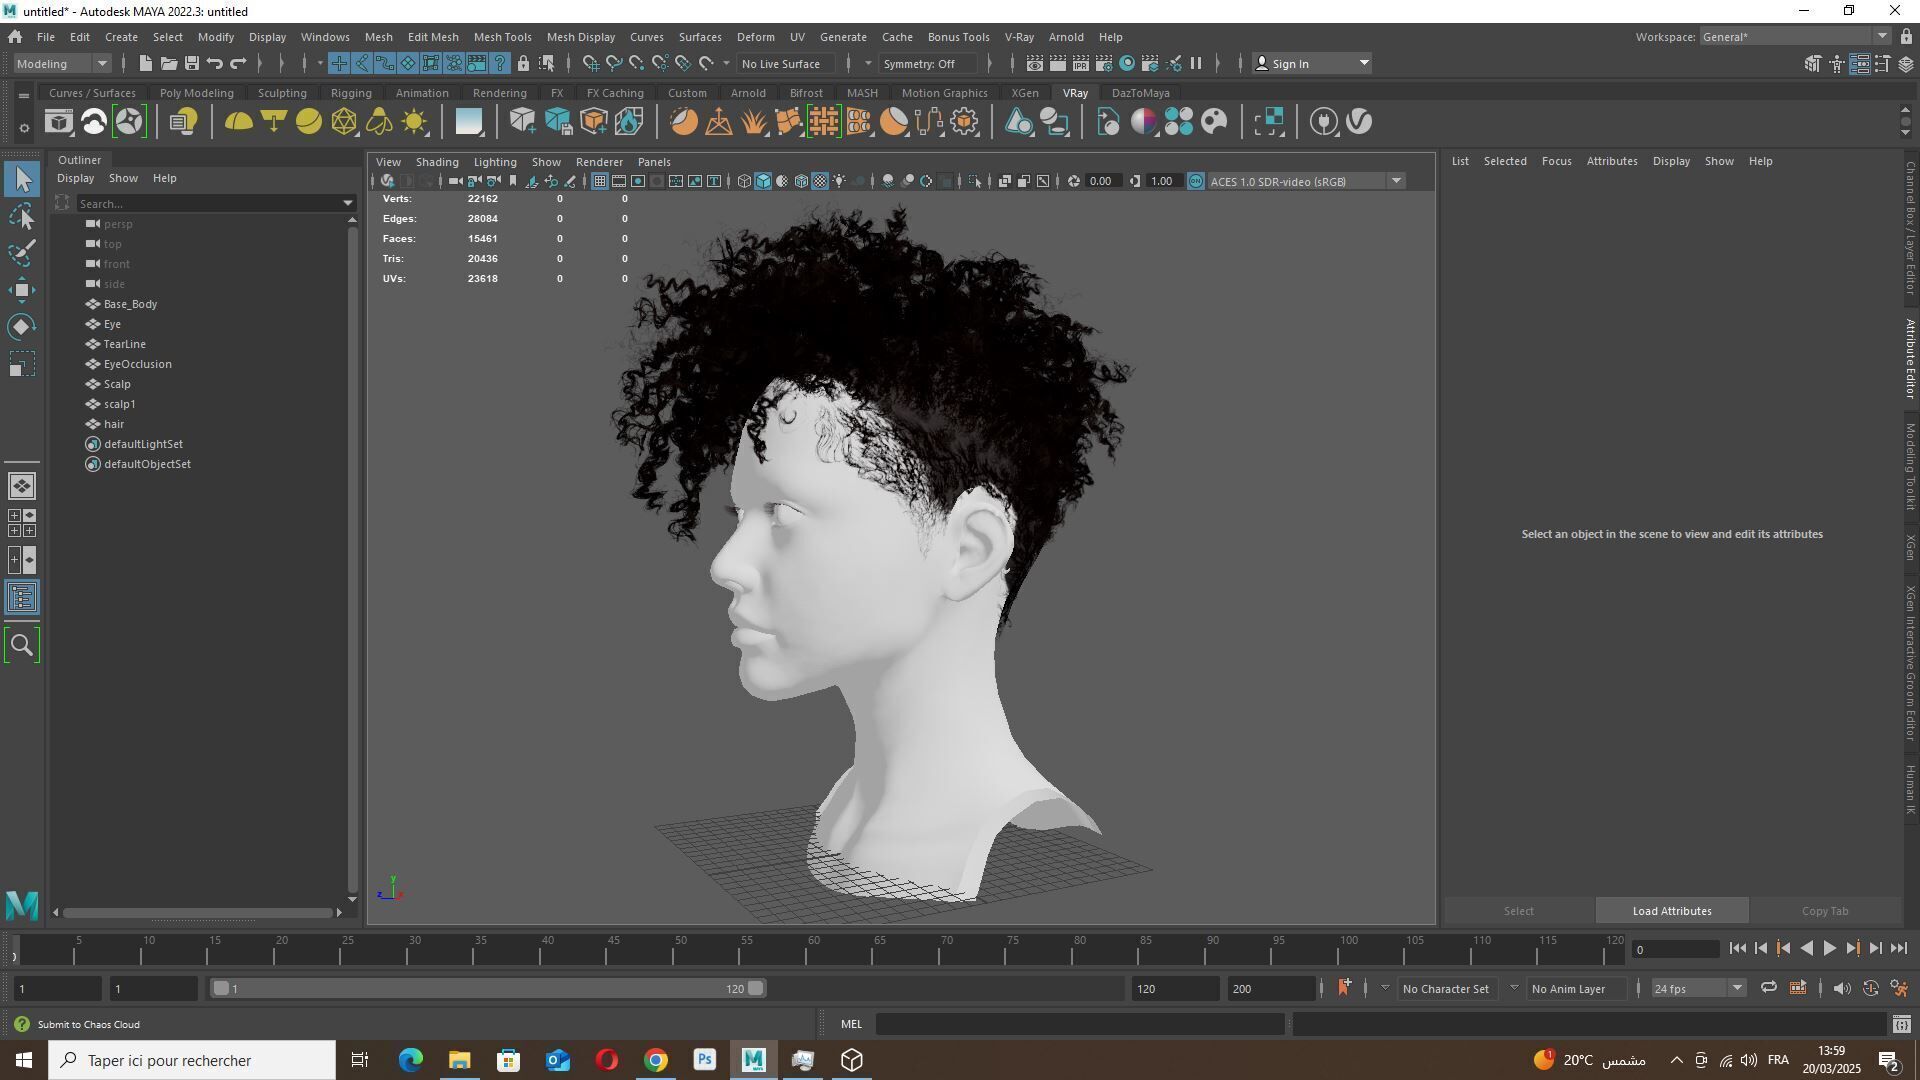
Task: Click the V-Ray sun light shelf icon
Action: (414, 122)
